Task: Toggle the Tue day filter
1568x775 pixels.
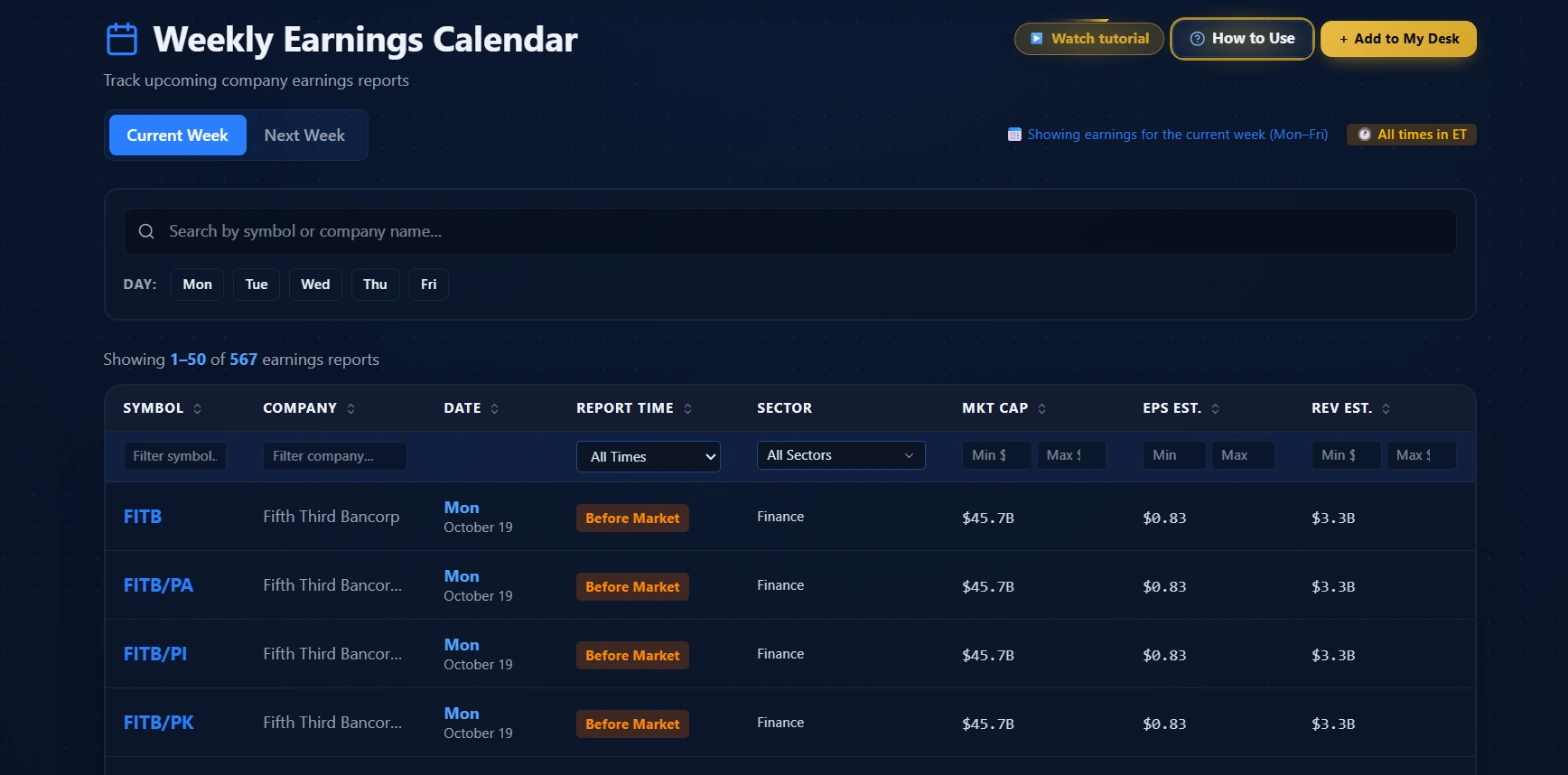Action: coord(256,284)
